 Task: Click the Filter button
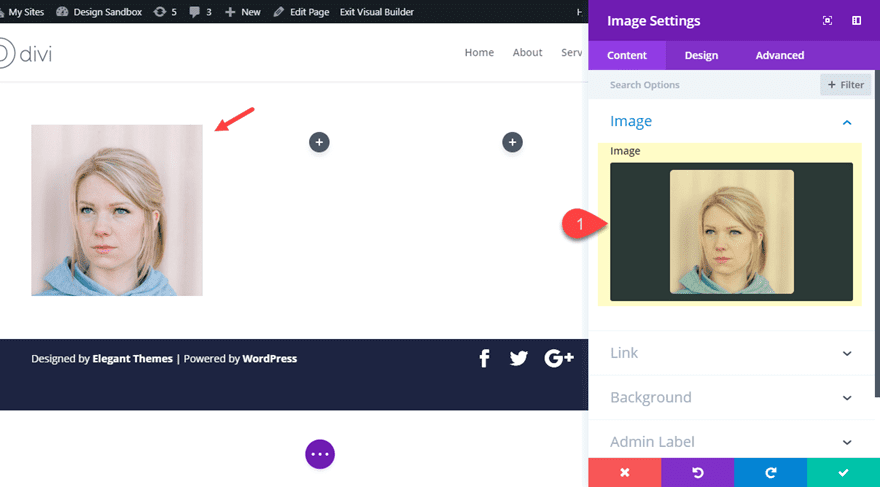pyautogui.click(x=846, y=85)
